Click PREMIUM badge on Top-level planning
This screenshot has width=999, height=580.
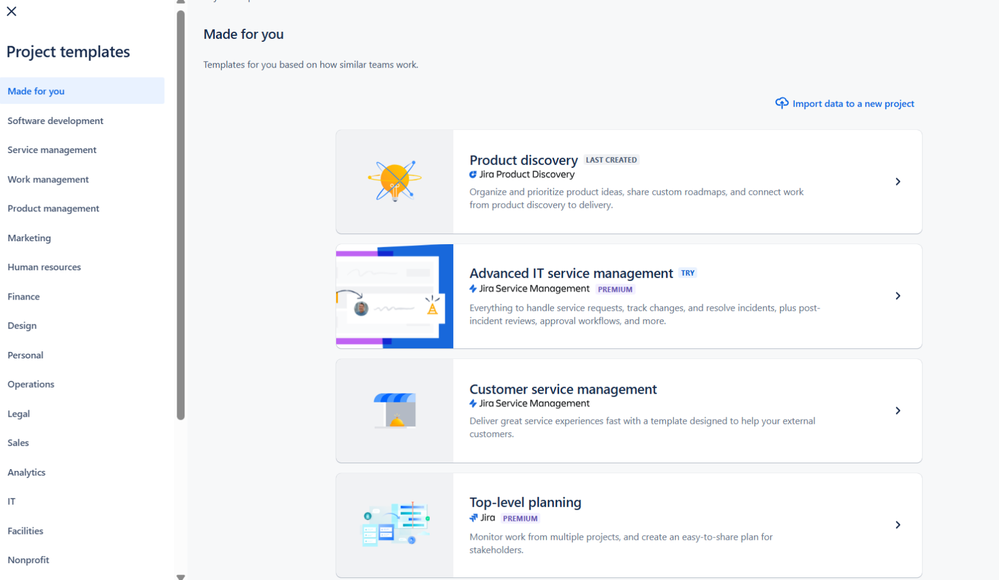coord(521,518)
